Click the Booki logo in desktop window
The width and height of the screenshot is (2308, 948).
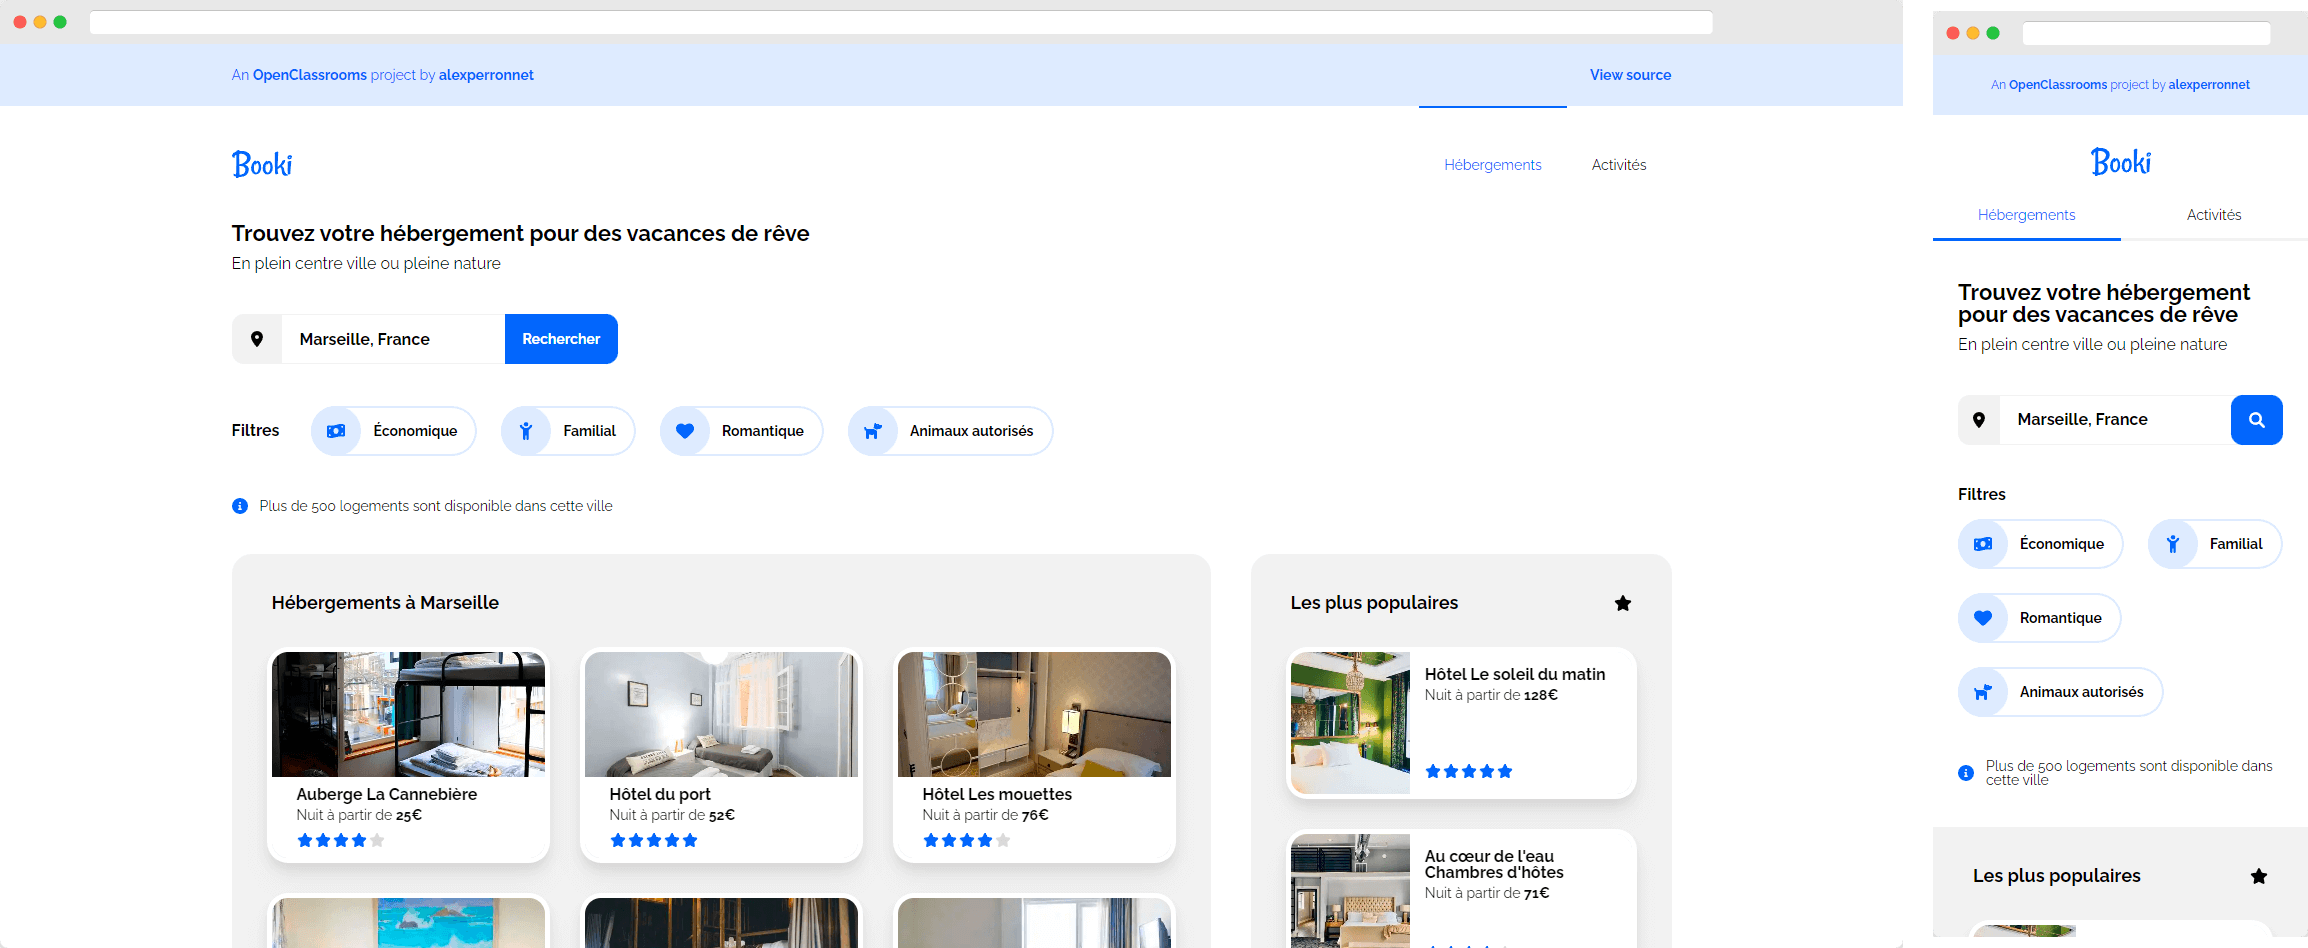(262, 164)
